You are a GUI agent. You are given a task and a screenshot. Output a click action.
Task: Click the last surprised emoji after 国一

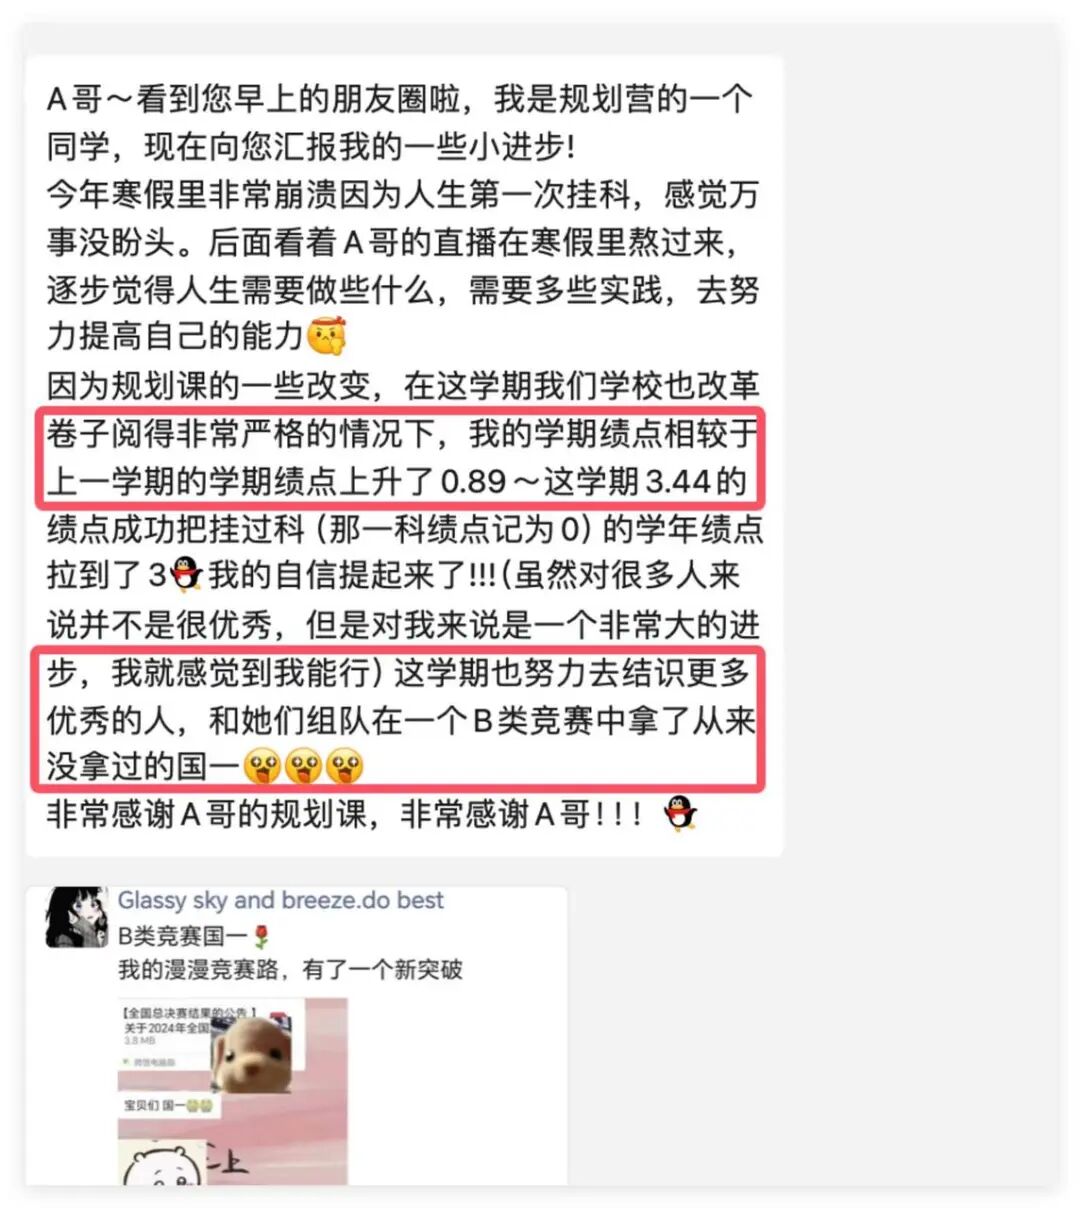click(x=344, y=767)
